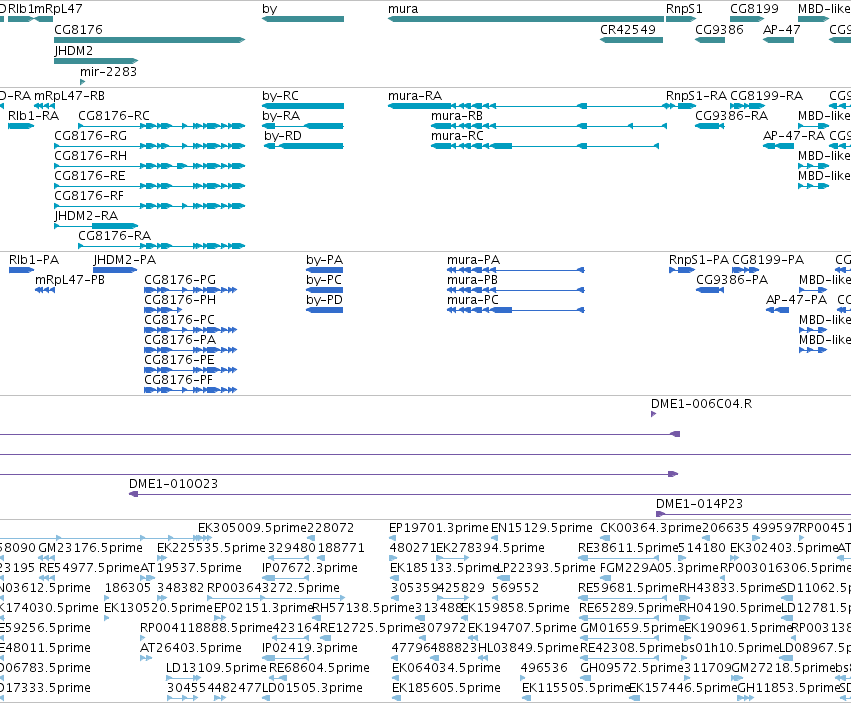Click EST EK305009.5prime

252,528
